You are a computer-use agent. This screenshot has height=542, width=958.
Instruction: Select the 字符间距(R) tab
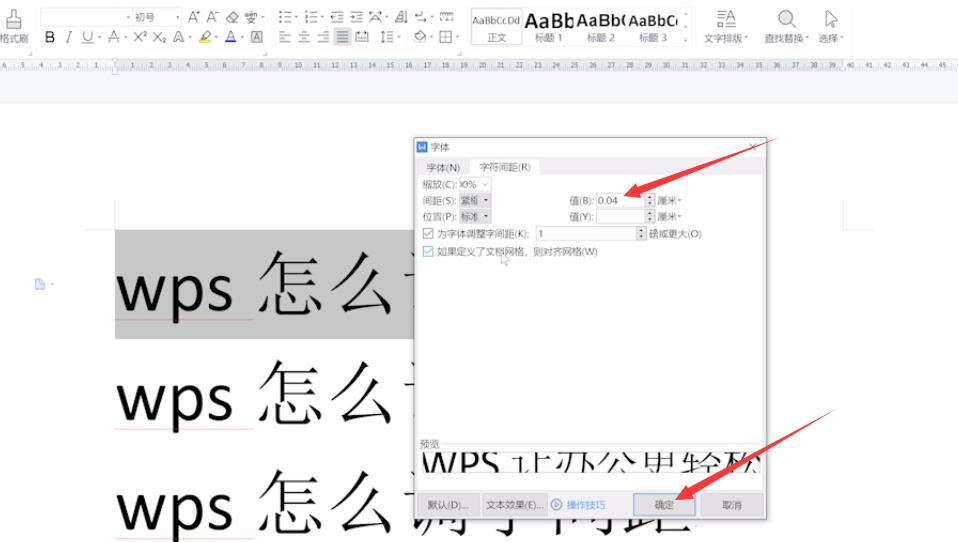coord(504,167)
